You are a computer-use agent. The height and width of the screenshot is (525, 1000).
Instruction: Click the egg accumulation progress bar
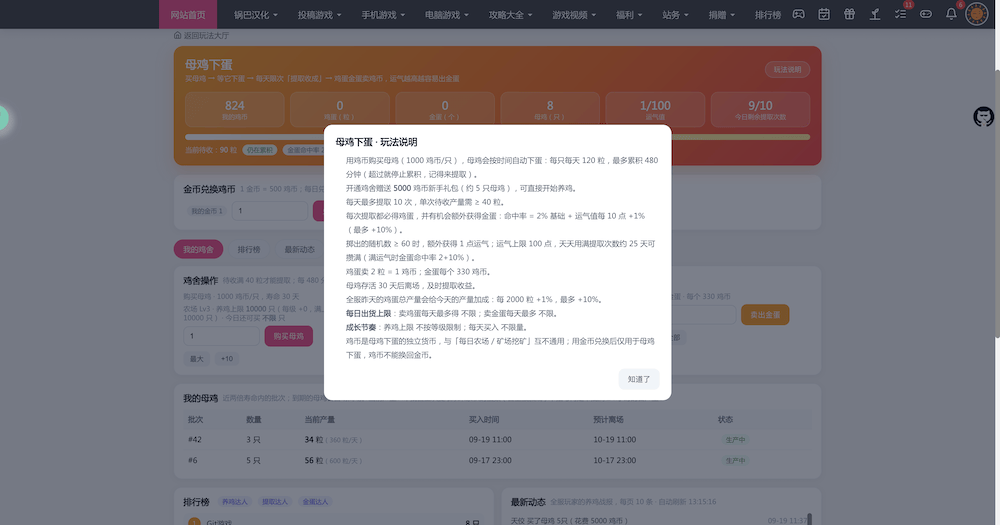(497, 137)
